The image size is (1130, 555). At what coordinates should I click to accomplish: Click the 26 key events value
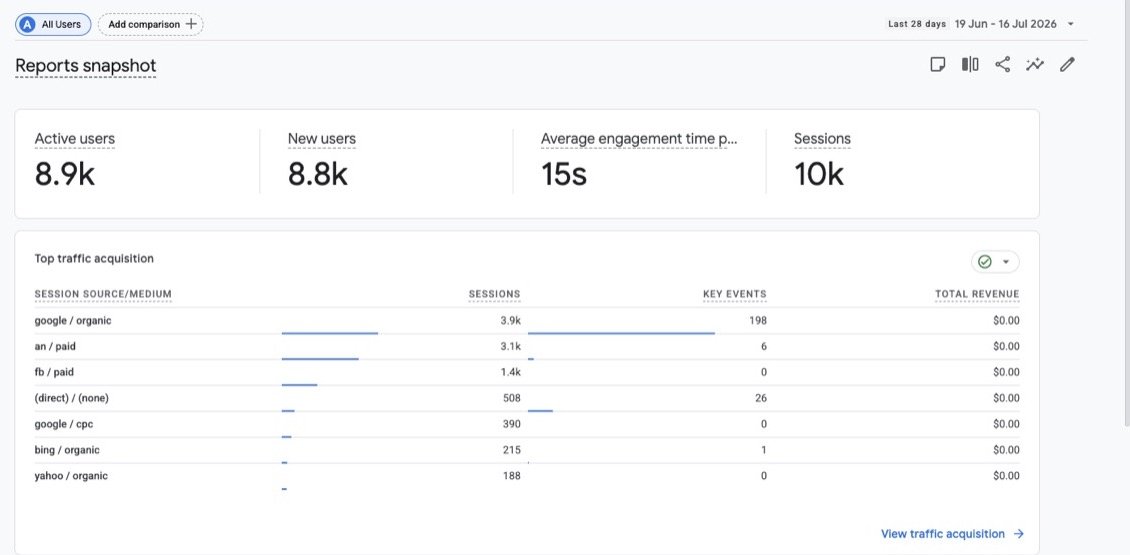point(761,398)
